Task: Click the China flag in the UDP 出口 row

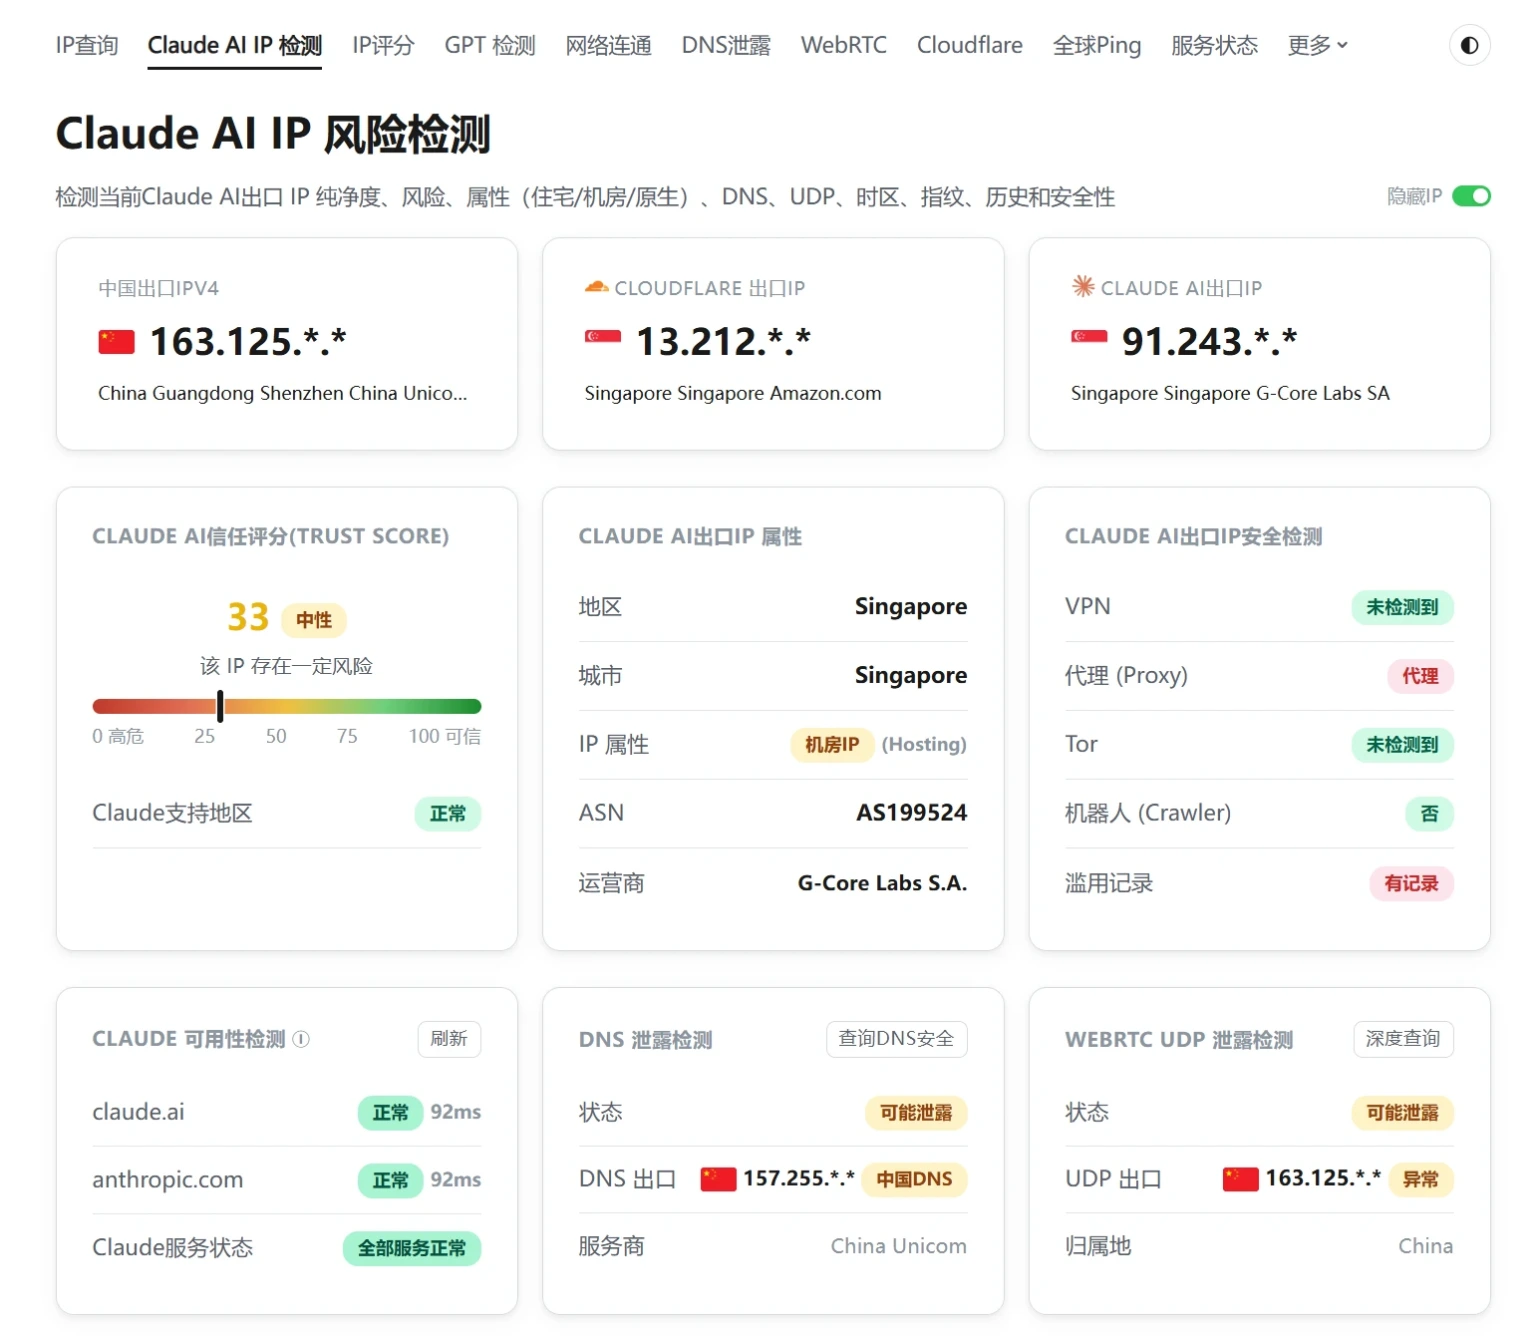Action: tap(1241, 1179)
